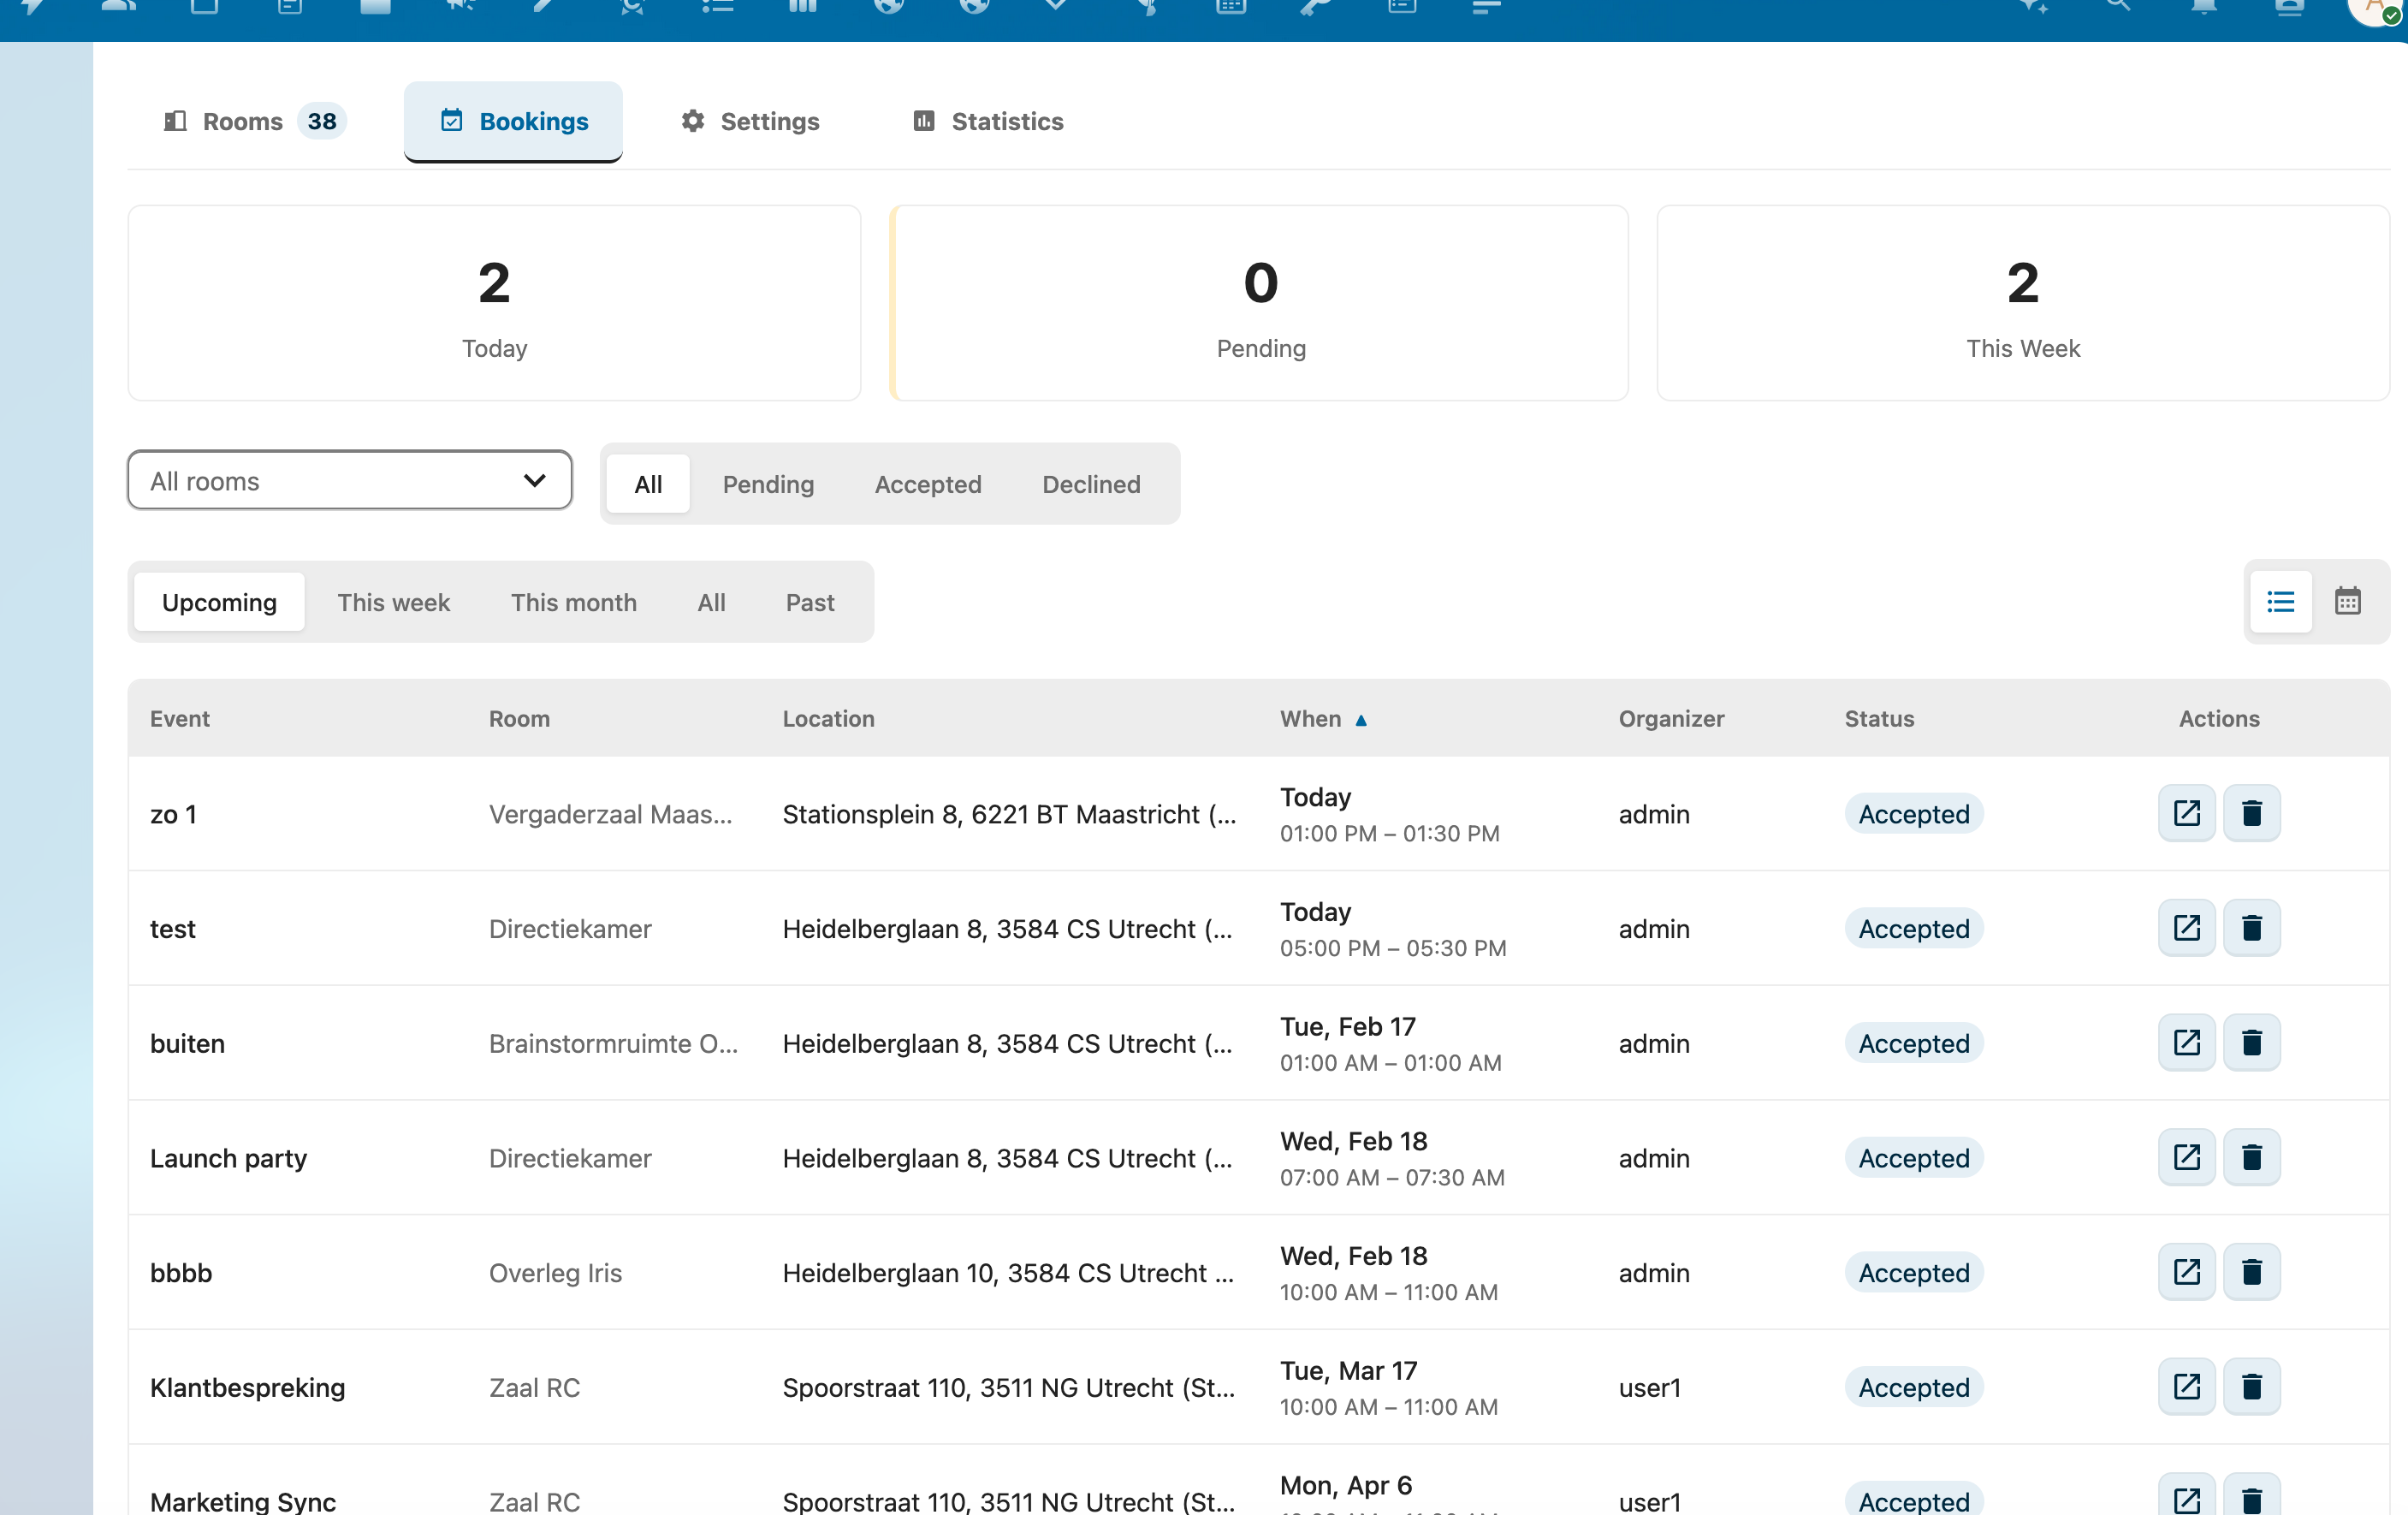Change sort order on the When column
The image size is (2408, 1515).
1323,719
